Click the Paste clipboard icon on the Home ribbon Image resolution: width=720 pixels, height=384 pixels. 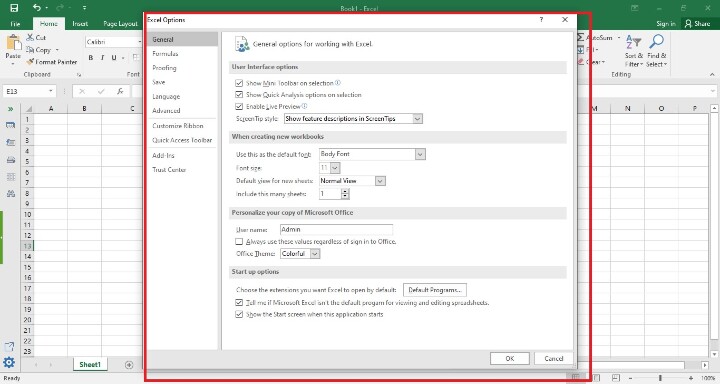click(x=13, y=43)
